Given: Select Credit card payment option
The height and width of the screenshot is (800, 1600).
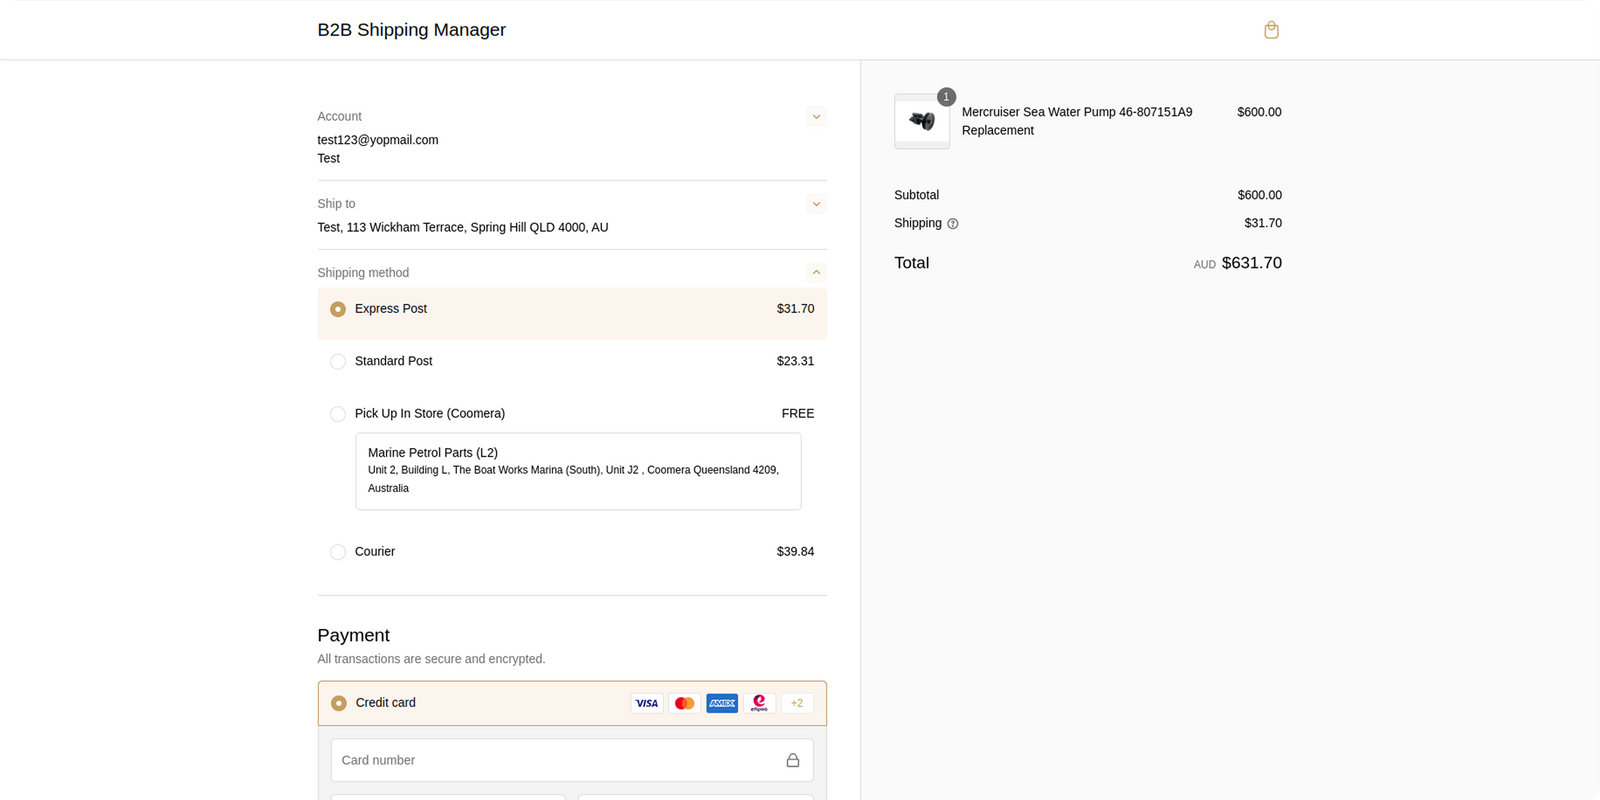Looking at the screenshot, I should 339,703.
